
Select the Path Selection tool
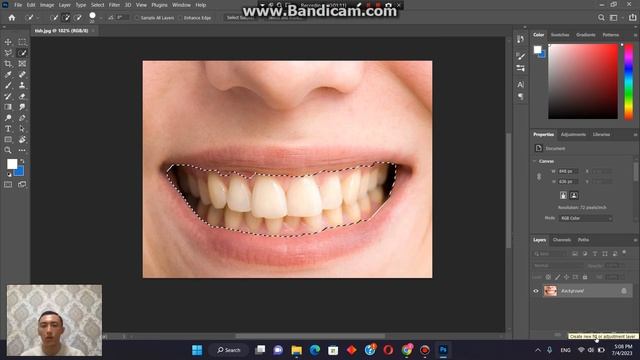[x=22, y=129]
